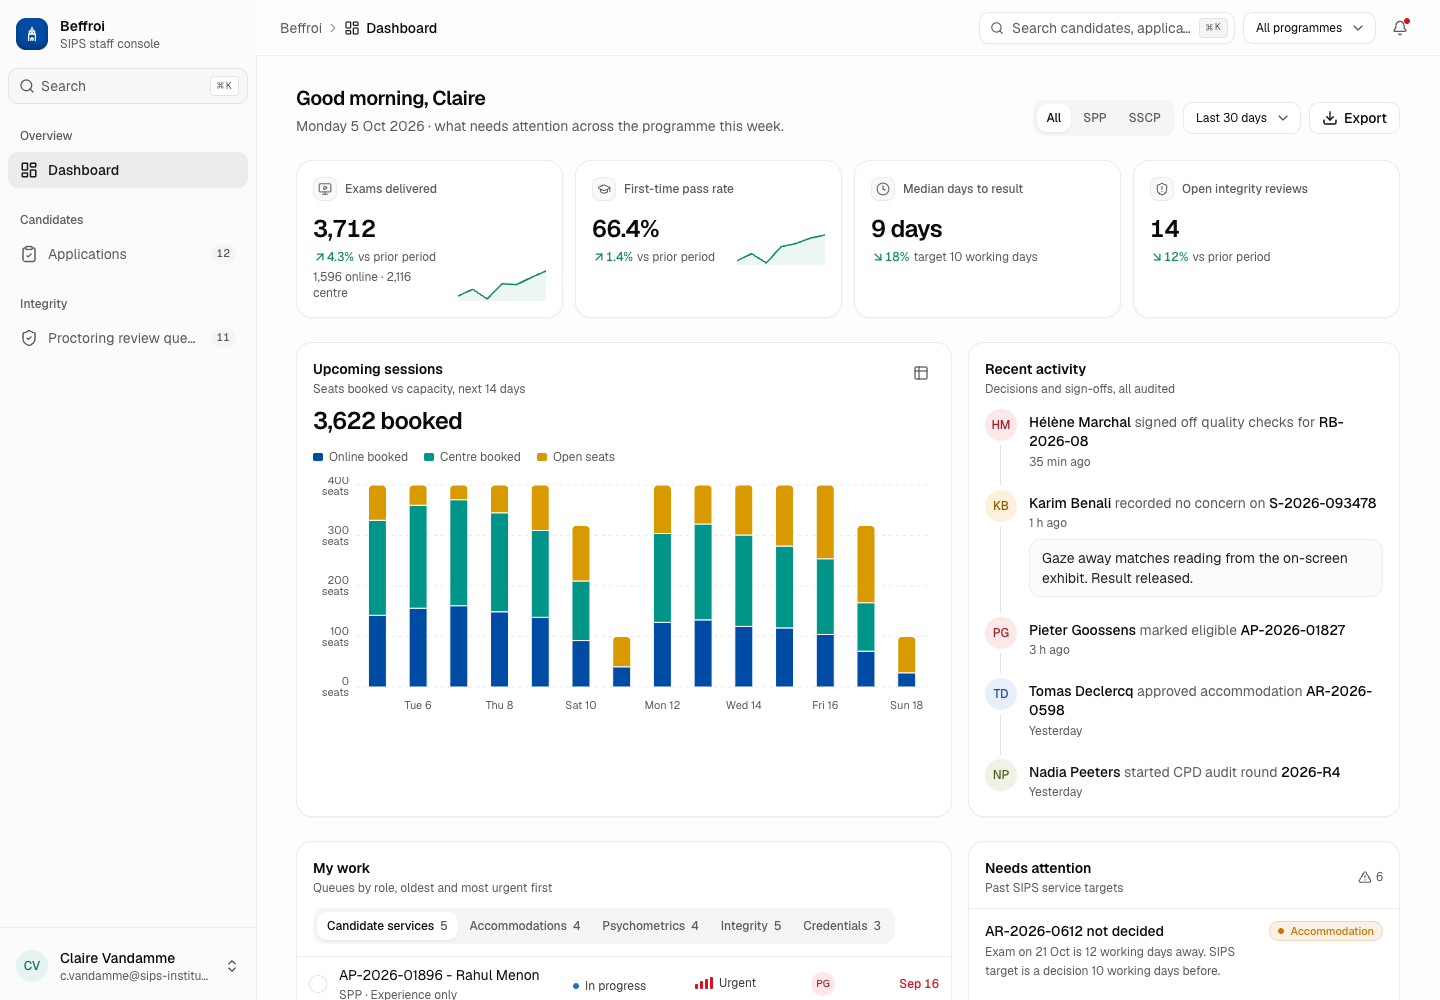Open the Last 30 days range dropdown
The height and width of the screenshot is (1000, 1440).
point(1242,118)
